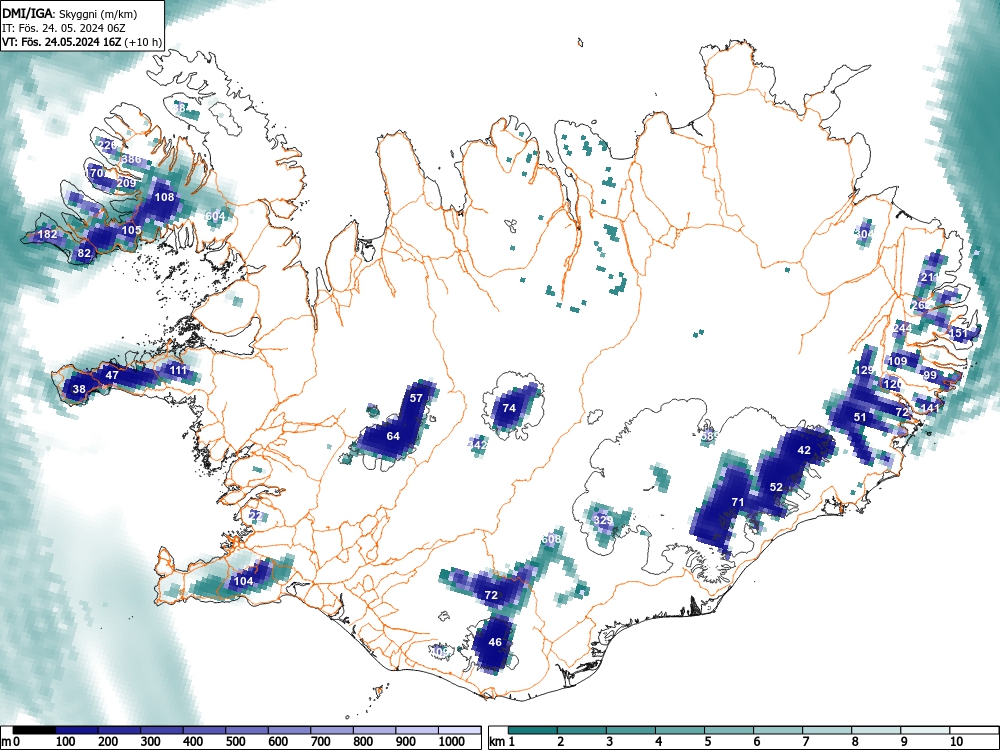Click the '3' label in the kilometre legend

tap(609, 742)
